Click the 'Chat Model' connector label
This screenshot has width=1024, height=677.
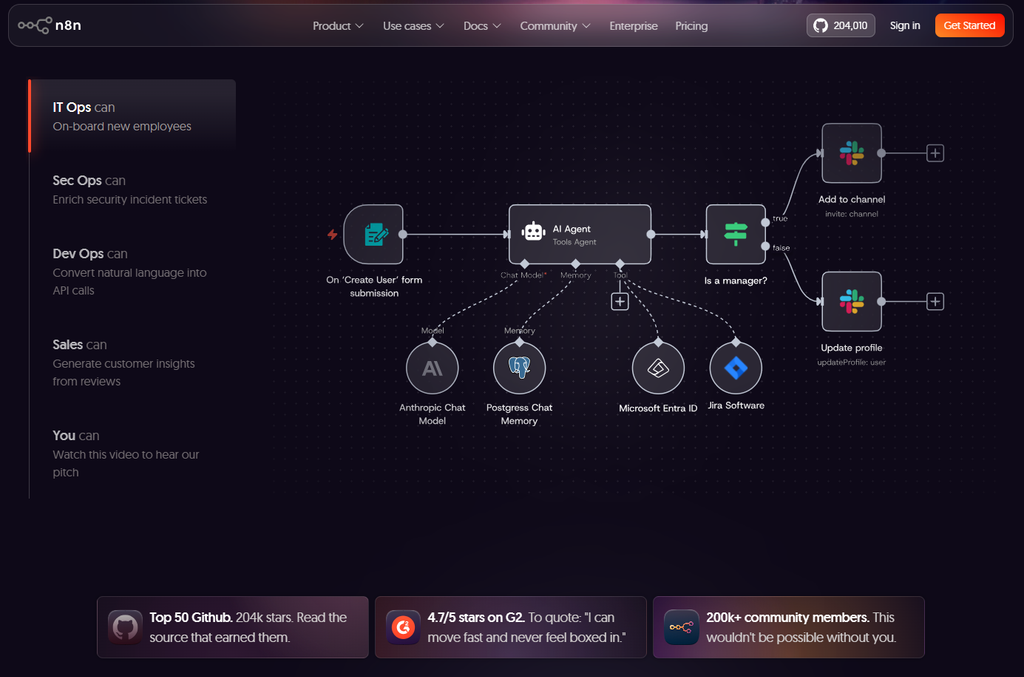(523, 276)
